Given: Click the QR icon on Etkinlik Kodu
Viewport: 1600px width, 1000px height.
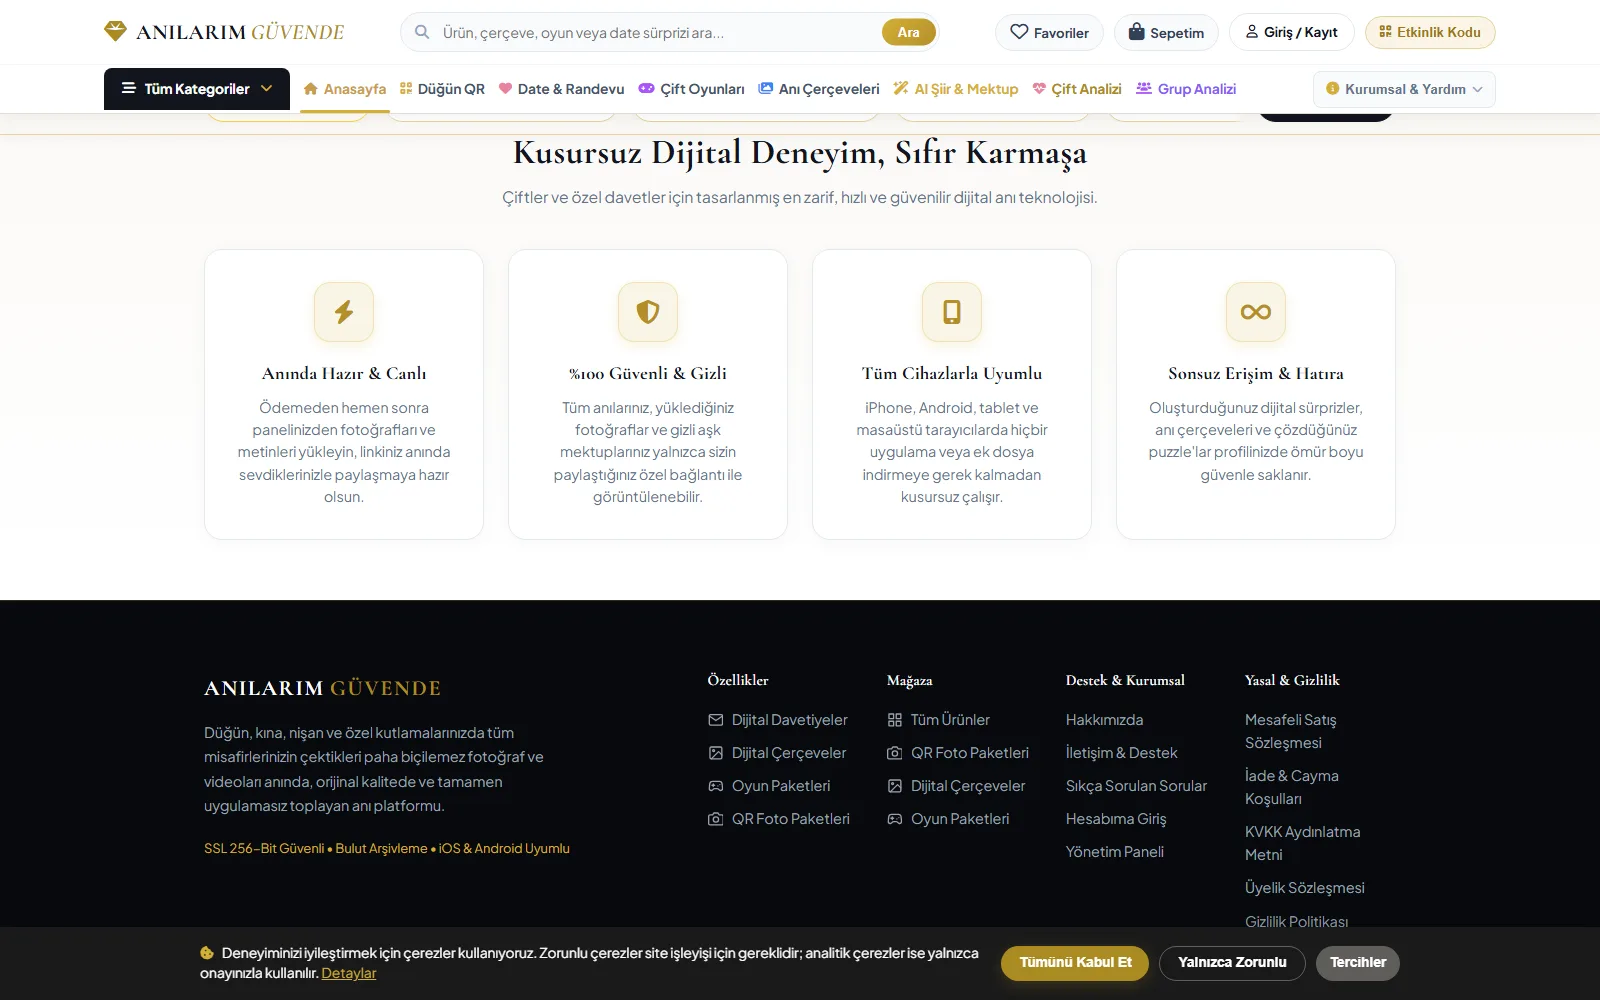Looking at the screenshot, I should 1385,32.
